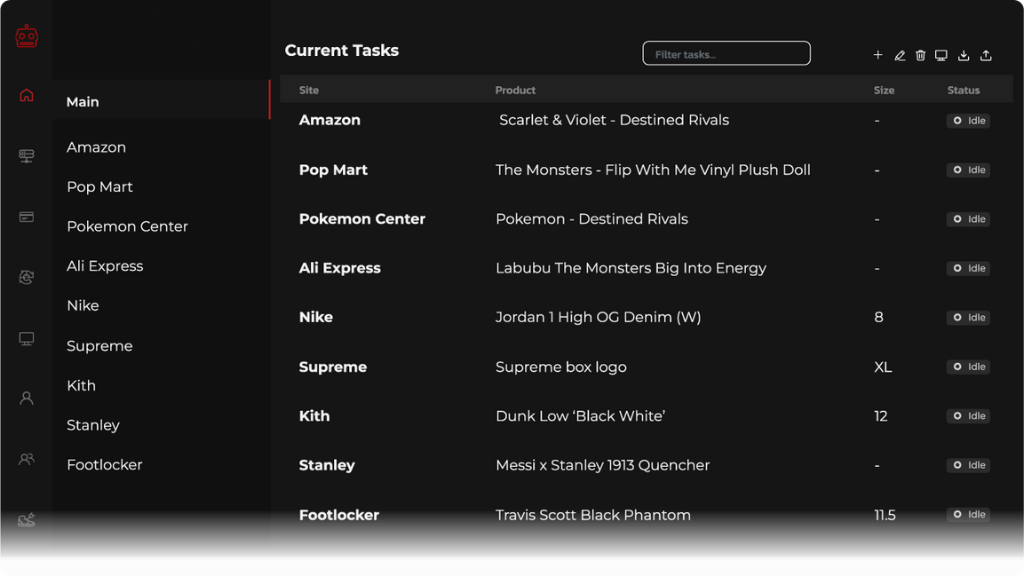This screenshot has width=1024, height=577.
Task: Click the Status column header
Action: click(963, 90)
